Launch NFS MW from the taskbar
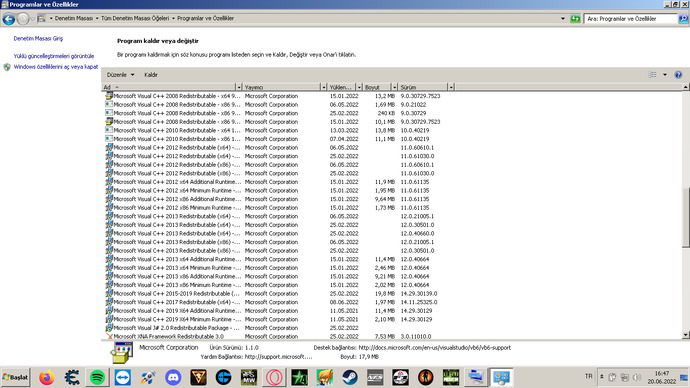690x388 pixels. click(x=249, y=377)
